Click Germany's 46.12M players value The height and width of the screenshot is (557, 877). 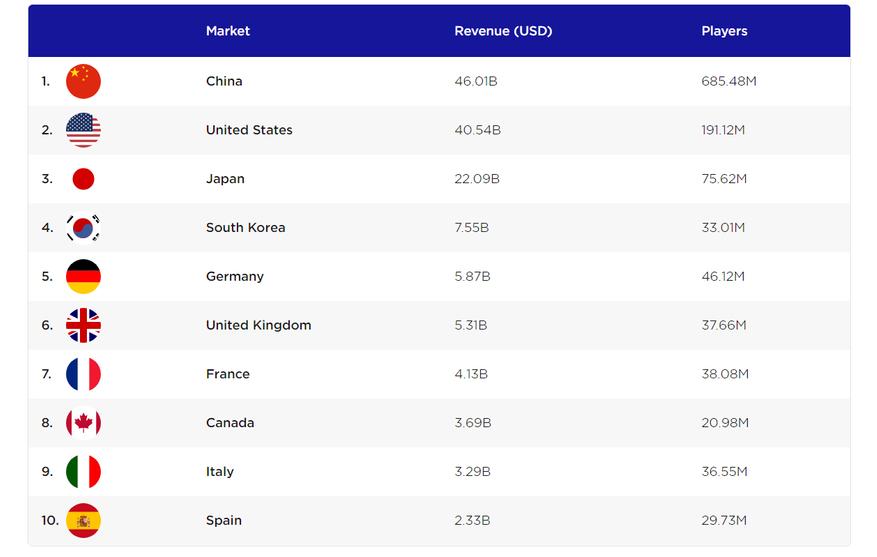[723, 277]
